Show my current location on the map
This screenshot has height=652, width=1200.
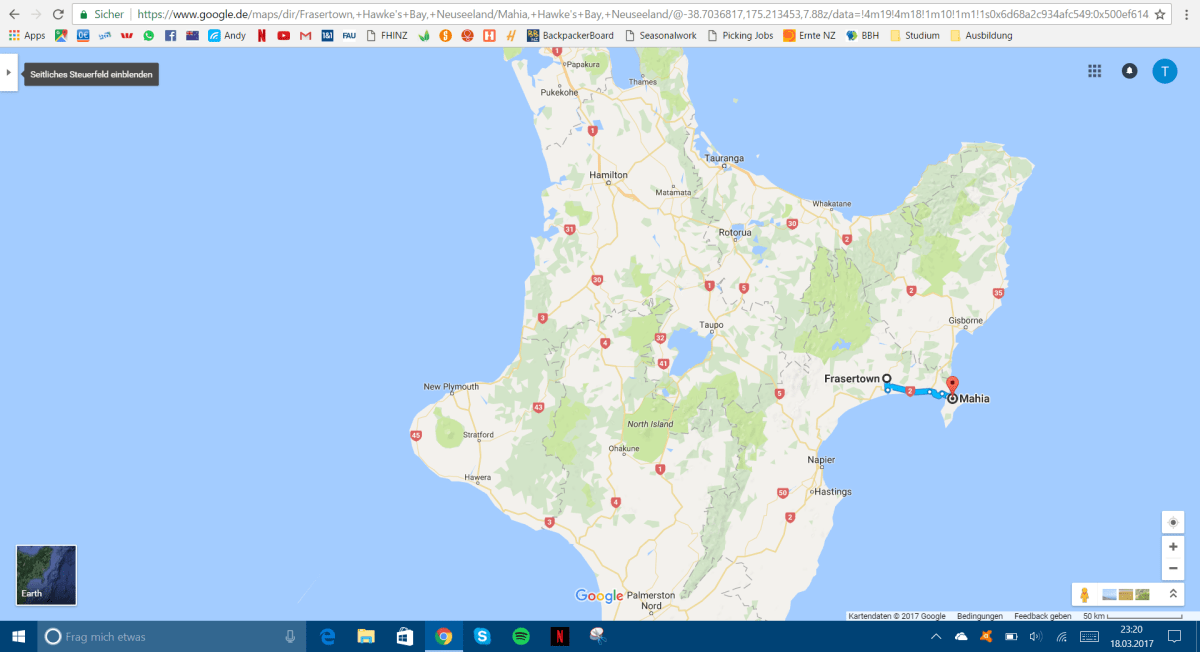coord(1173,522)
